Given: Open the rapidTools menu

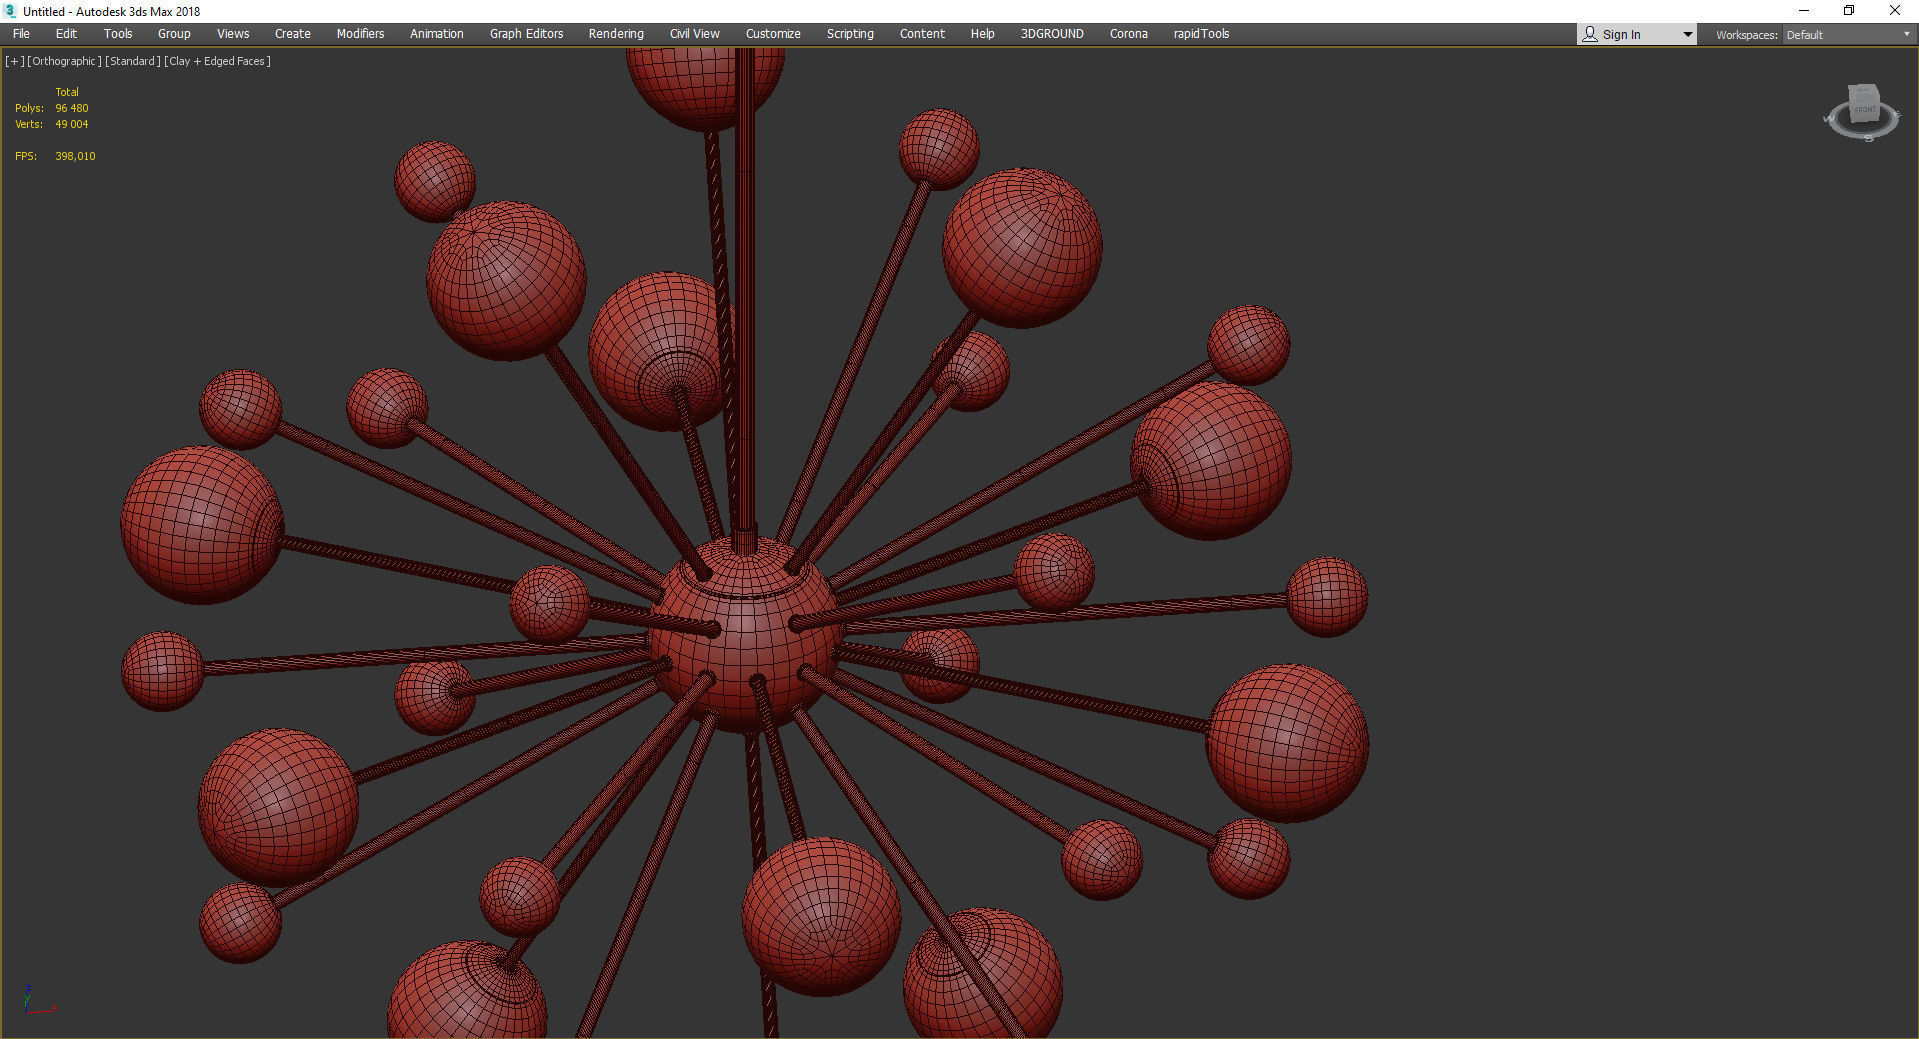Looking at the screenshot, I should pos(1201,34).
